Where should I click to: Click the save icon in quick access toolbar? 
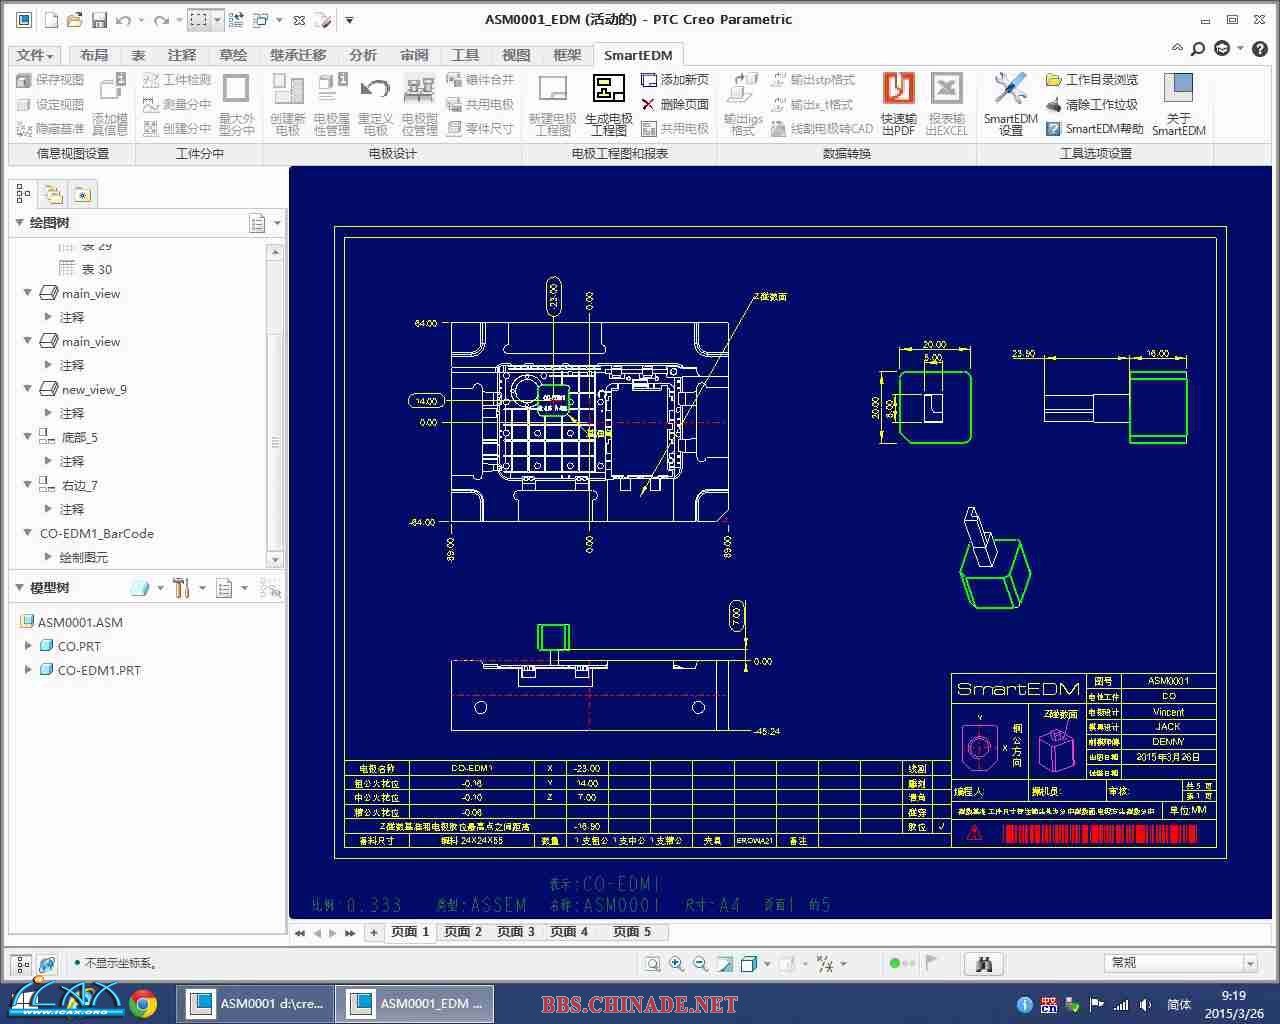99,20
